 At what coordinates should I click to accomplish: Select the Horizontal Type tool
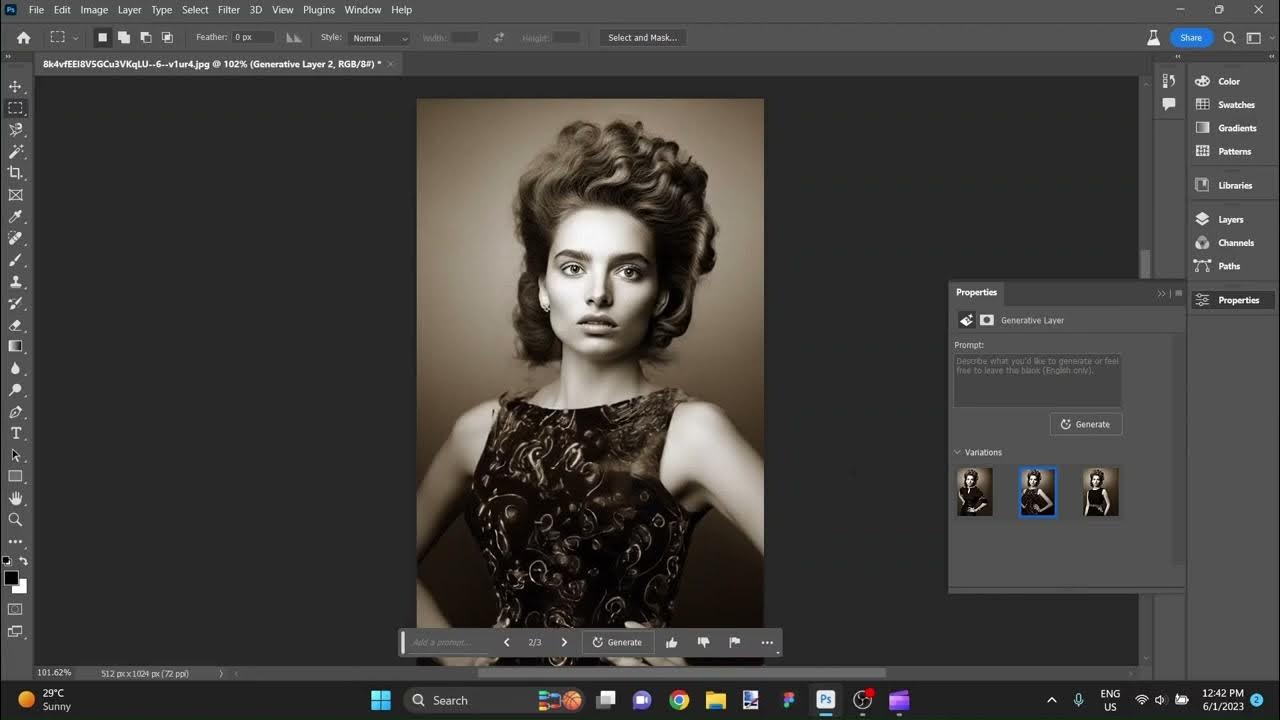tap(15, 433)
